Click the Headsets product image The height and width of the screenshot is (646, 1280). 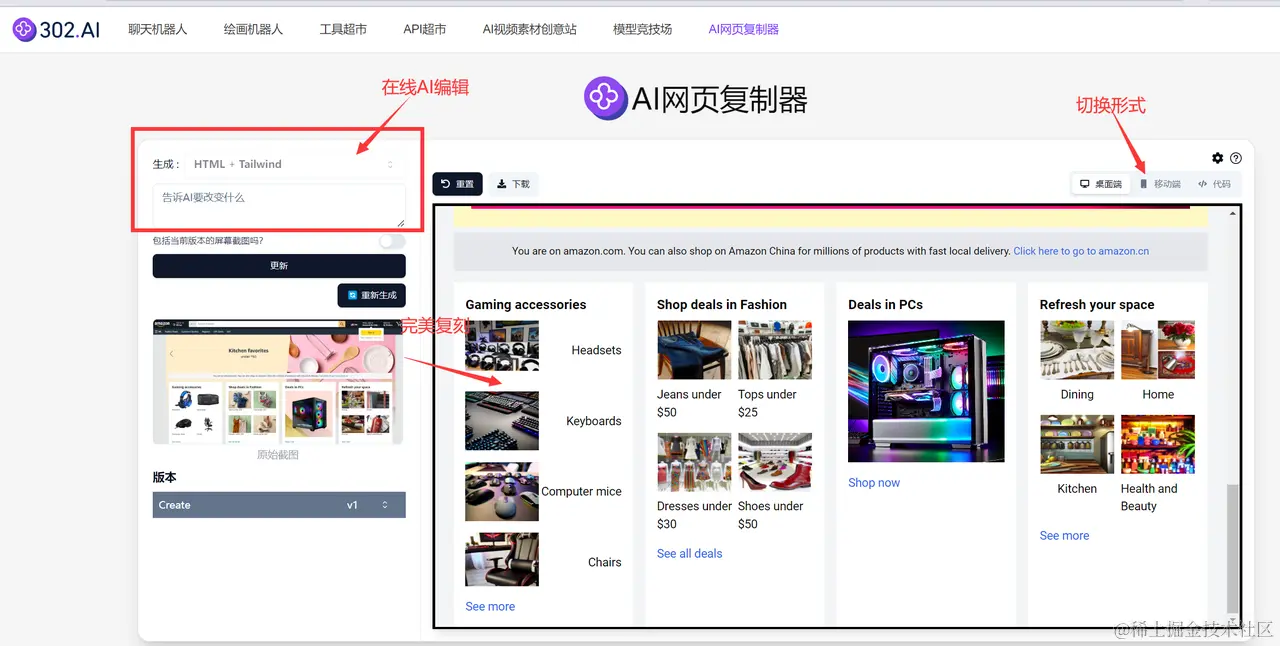502,346
